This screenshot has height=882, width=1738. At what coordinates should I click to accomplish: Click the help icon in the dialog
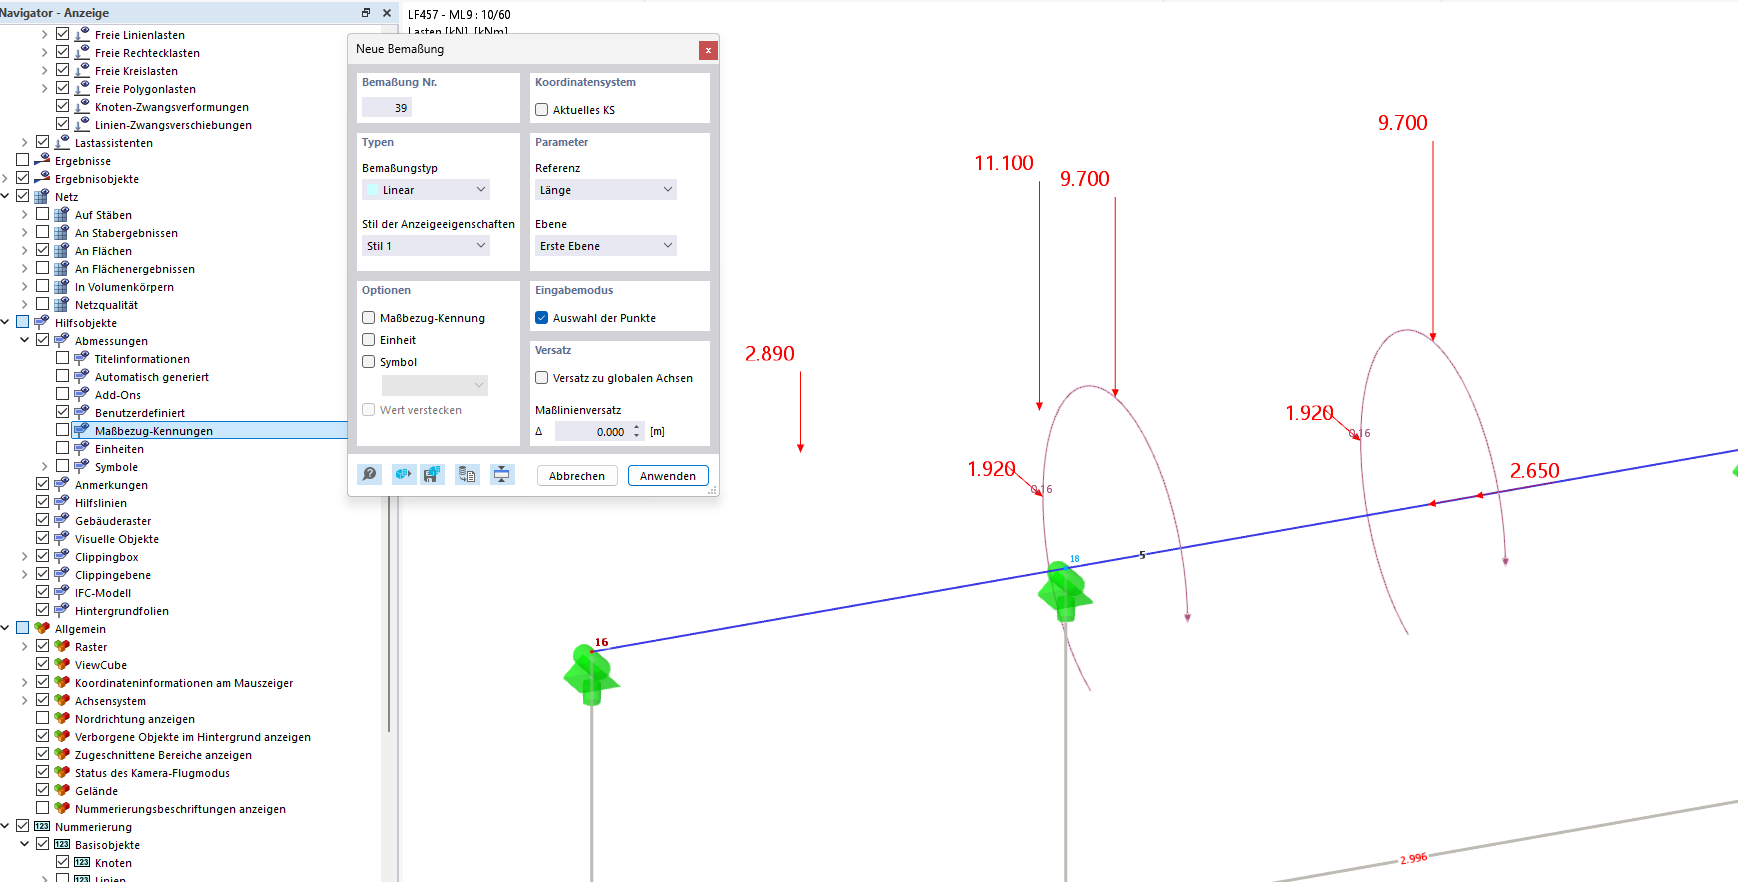click(x=370, y=474)
